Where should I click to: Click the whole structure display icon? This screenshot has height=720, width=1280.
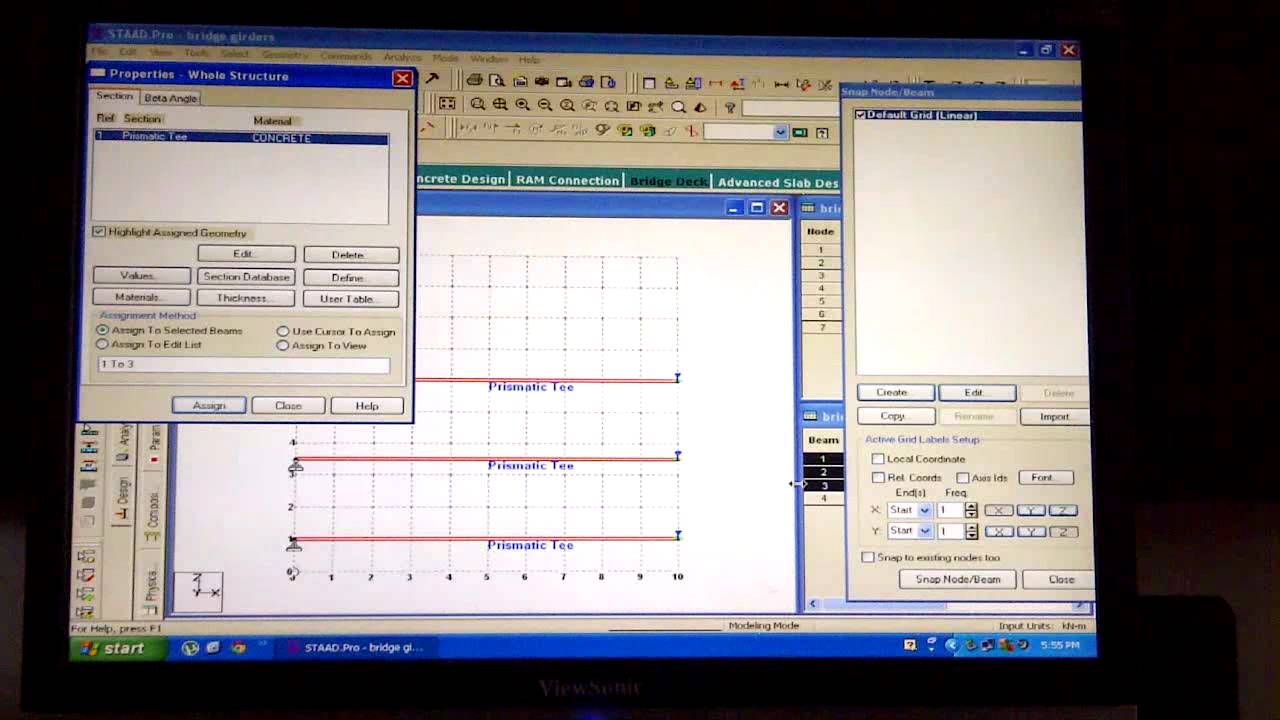pos(447,103)
